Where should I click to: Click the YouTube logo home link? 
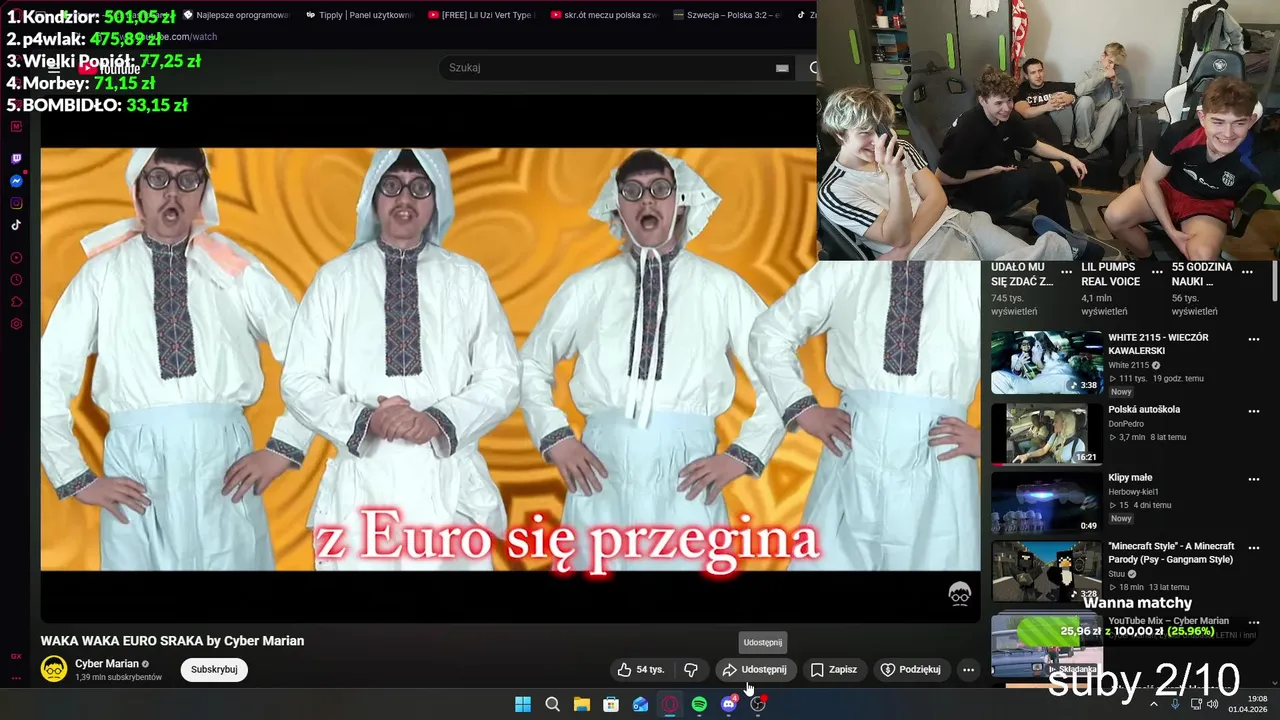click(x=110, y=68)
